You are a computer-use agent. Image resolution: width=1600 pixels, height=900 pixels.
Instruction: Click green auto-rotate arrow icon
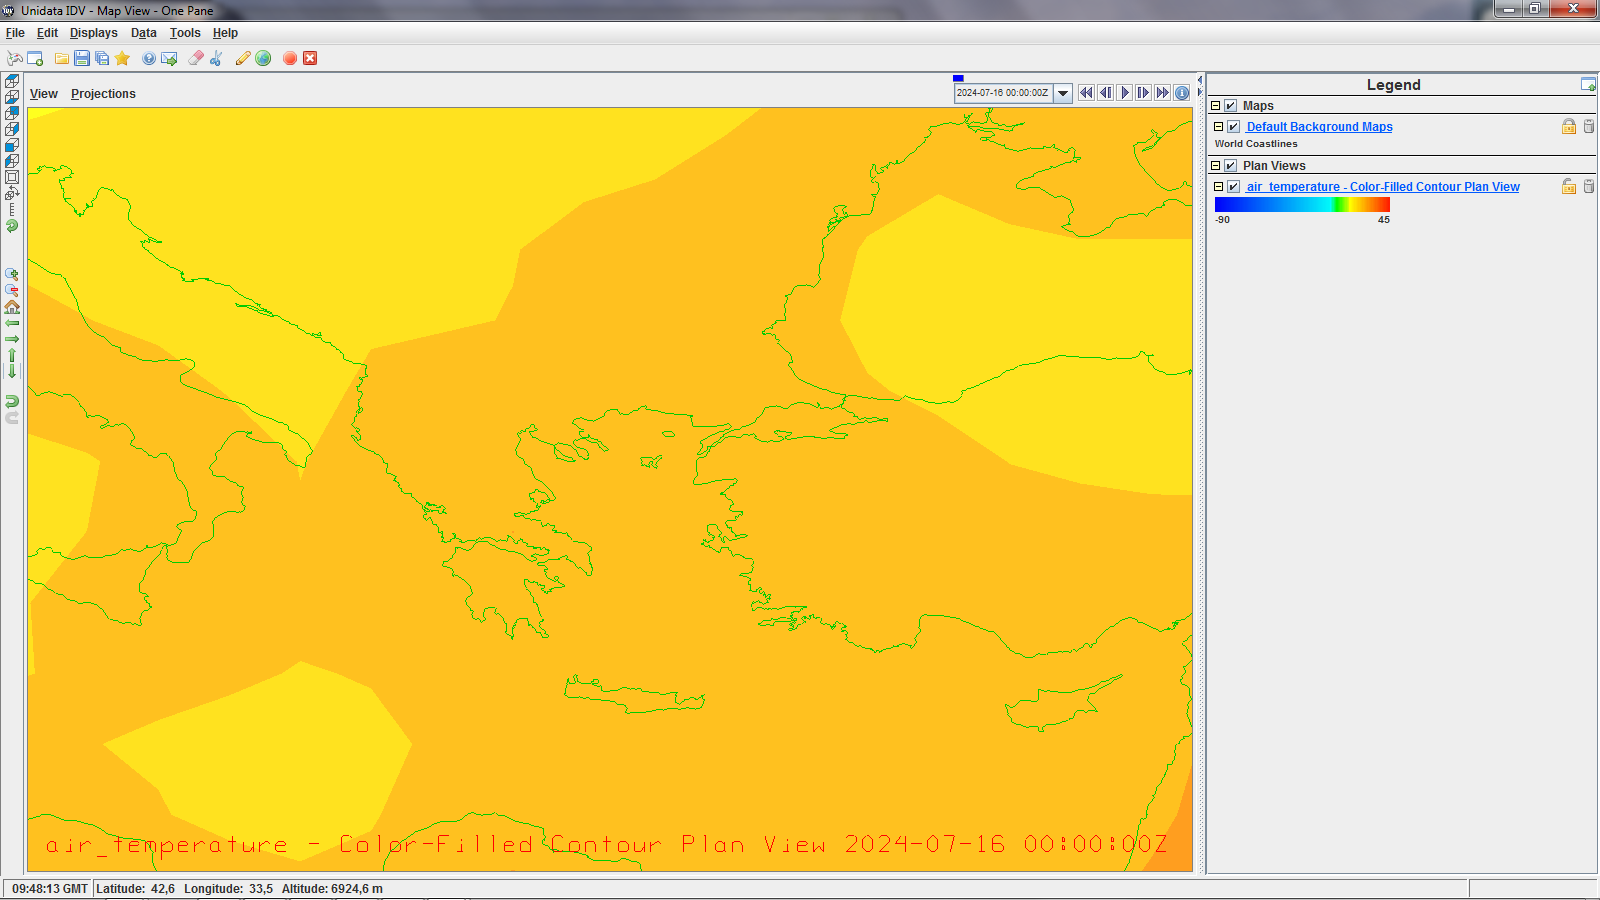pyautogui.click(x=12, y=225)
